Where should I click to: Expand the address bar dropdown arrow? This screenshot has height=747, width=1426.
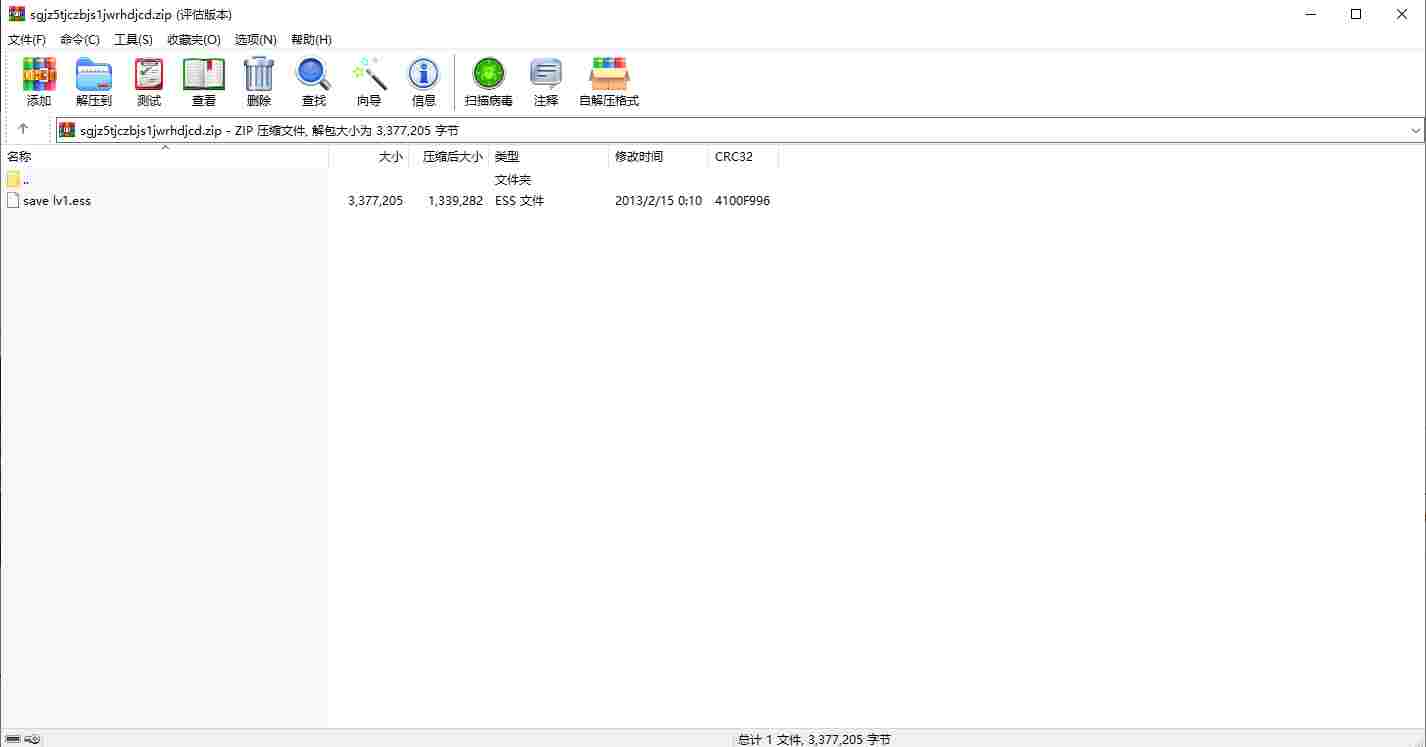pyautogui.click(x=1416, y=131)
